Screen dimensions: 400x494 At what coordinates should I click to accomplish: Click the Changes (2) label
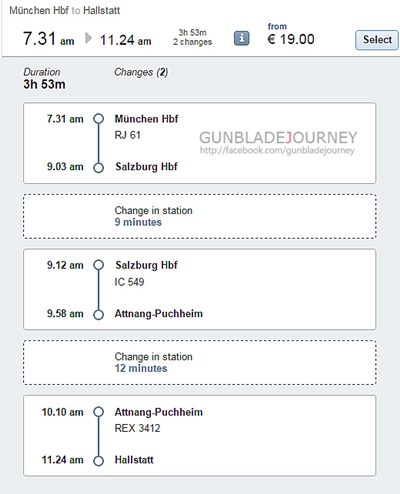[141, 72]
